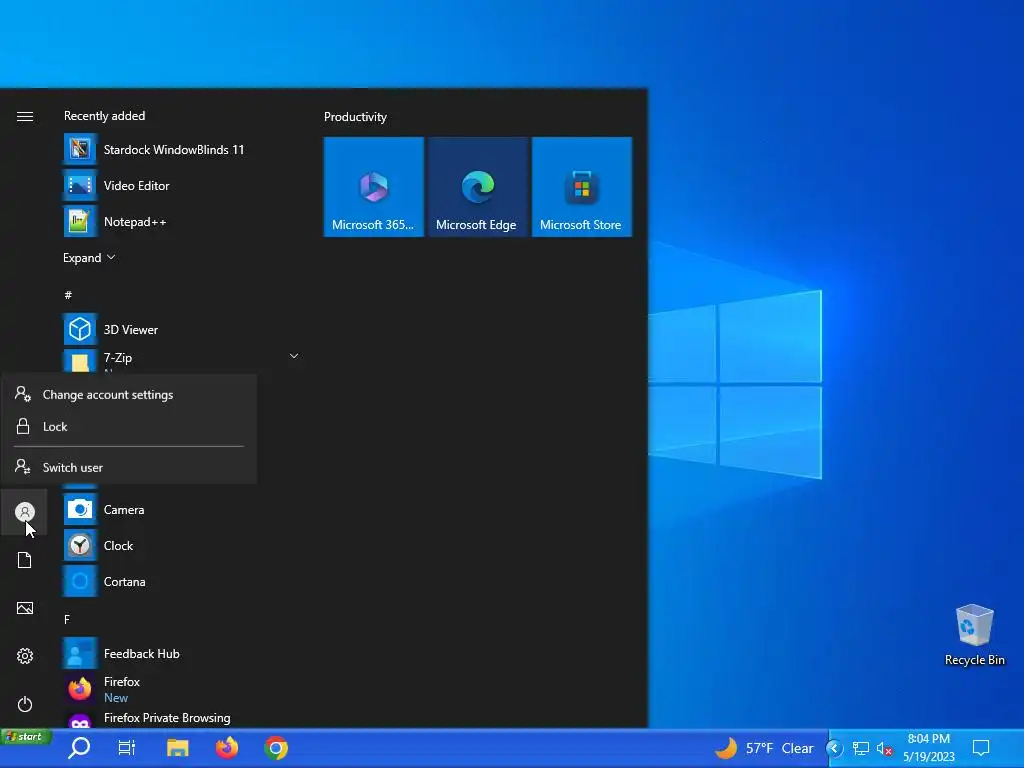Open Stardock WindowBlinds 11 icon
Viewport: 1024px width, 768px height.
80,150
